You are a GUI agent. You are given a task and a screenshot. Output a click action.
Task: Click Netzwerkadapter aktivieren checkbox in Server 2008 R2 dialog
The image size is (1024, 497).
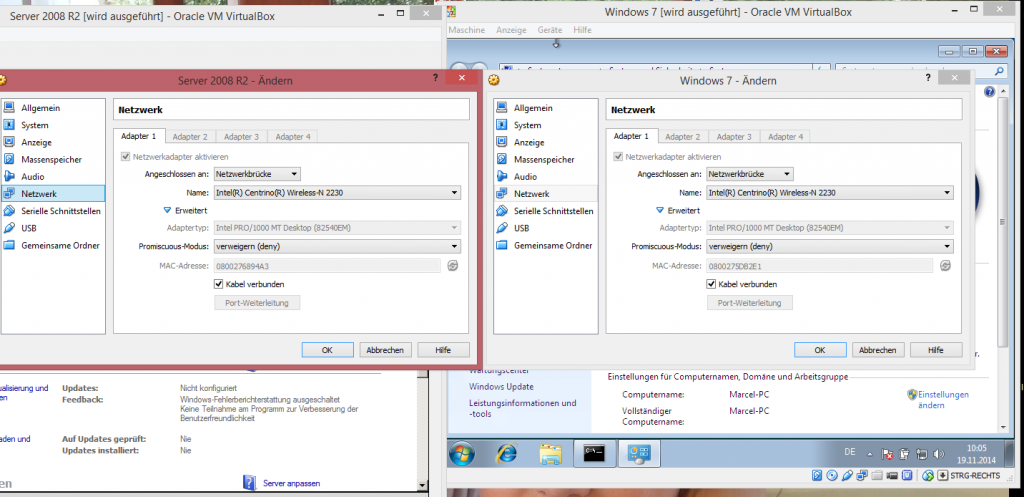125,157
